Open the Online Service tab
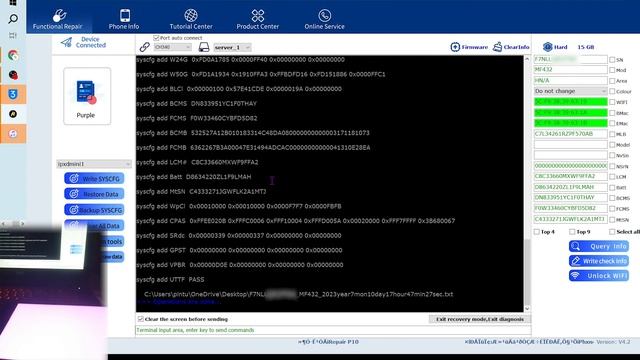 (324, 19)
